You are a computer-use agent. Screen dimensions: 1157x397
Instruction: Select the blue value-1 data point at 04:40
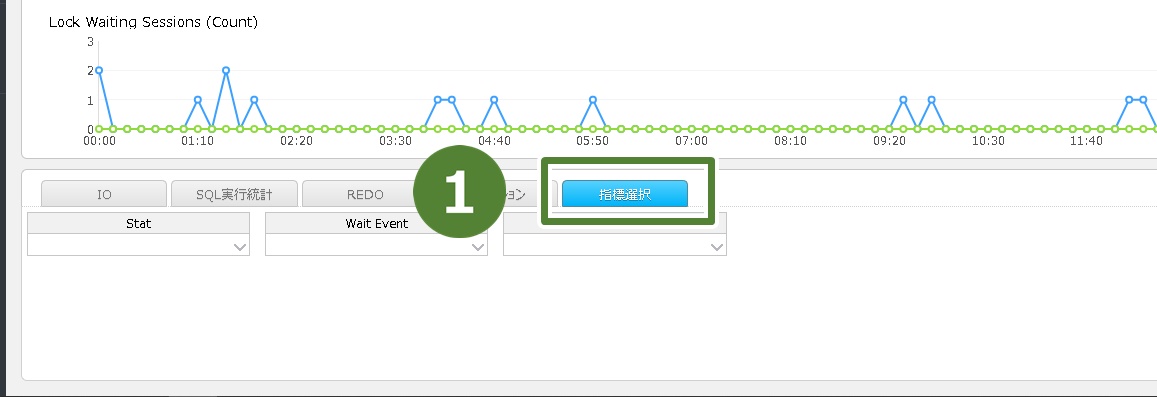pos(494,99)
